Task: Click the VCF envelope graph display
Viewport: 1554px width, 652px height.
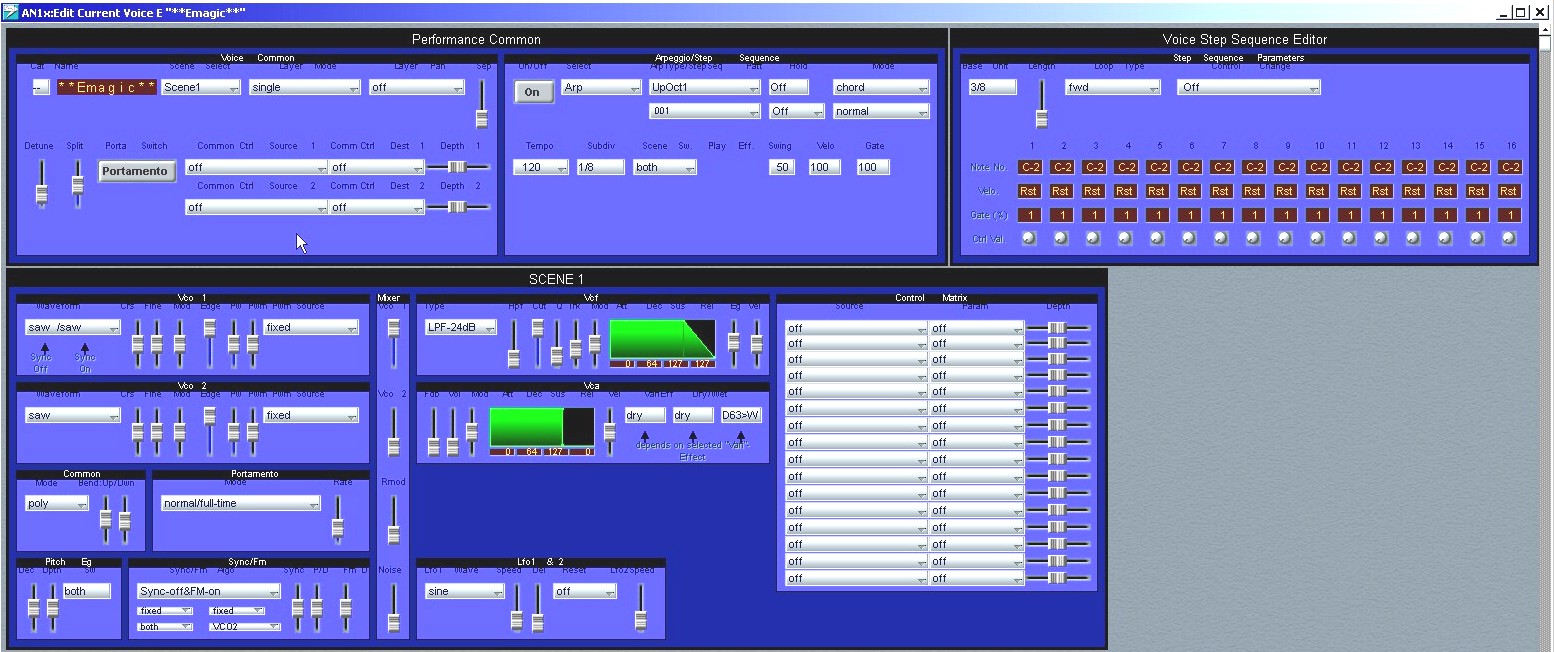Action: [662, 339]
